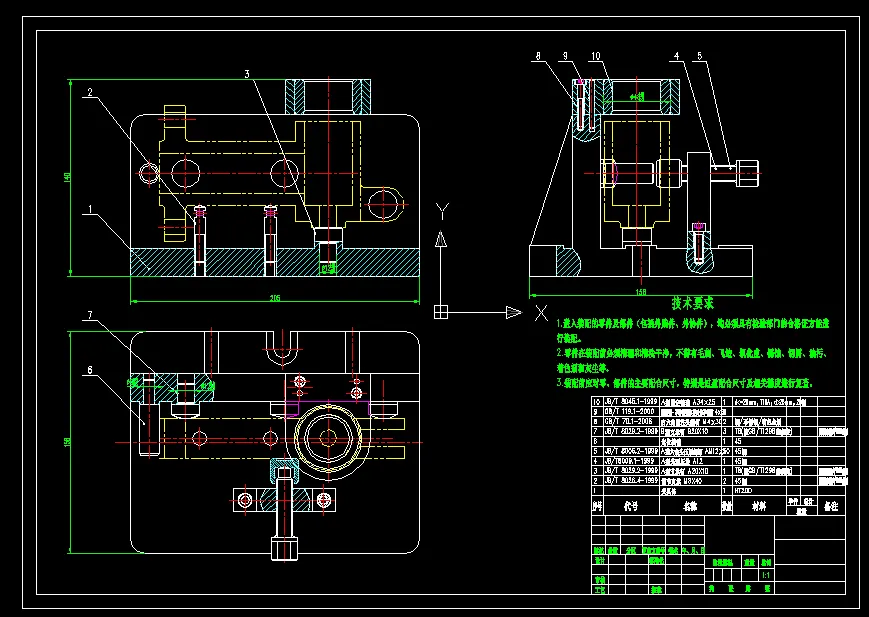Click the vertical 140 height dimension text

tap(67, 177)
